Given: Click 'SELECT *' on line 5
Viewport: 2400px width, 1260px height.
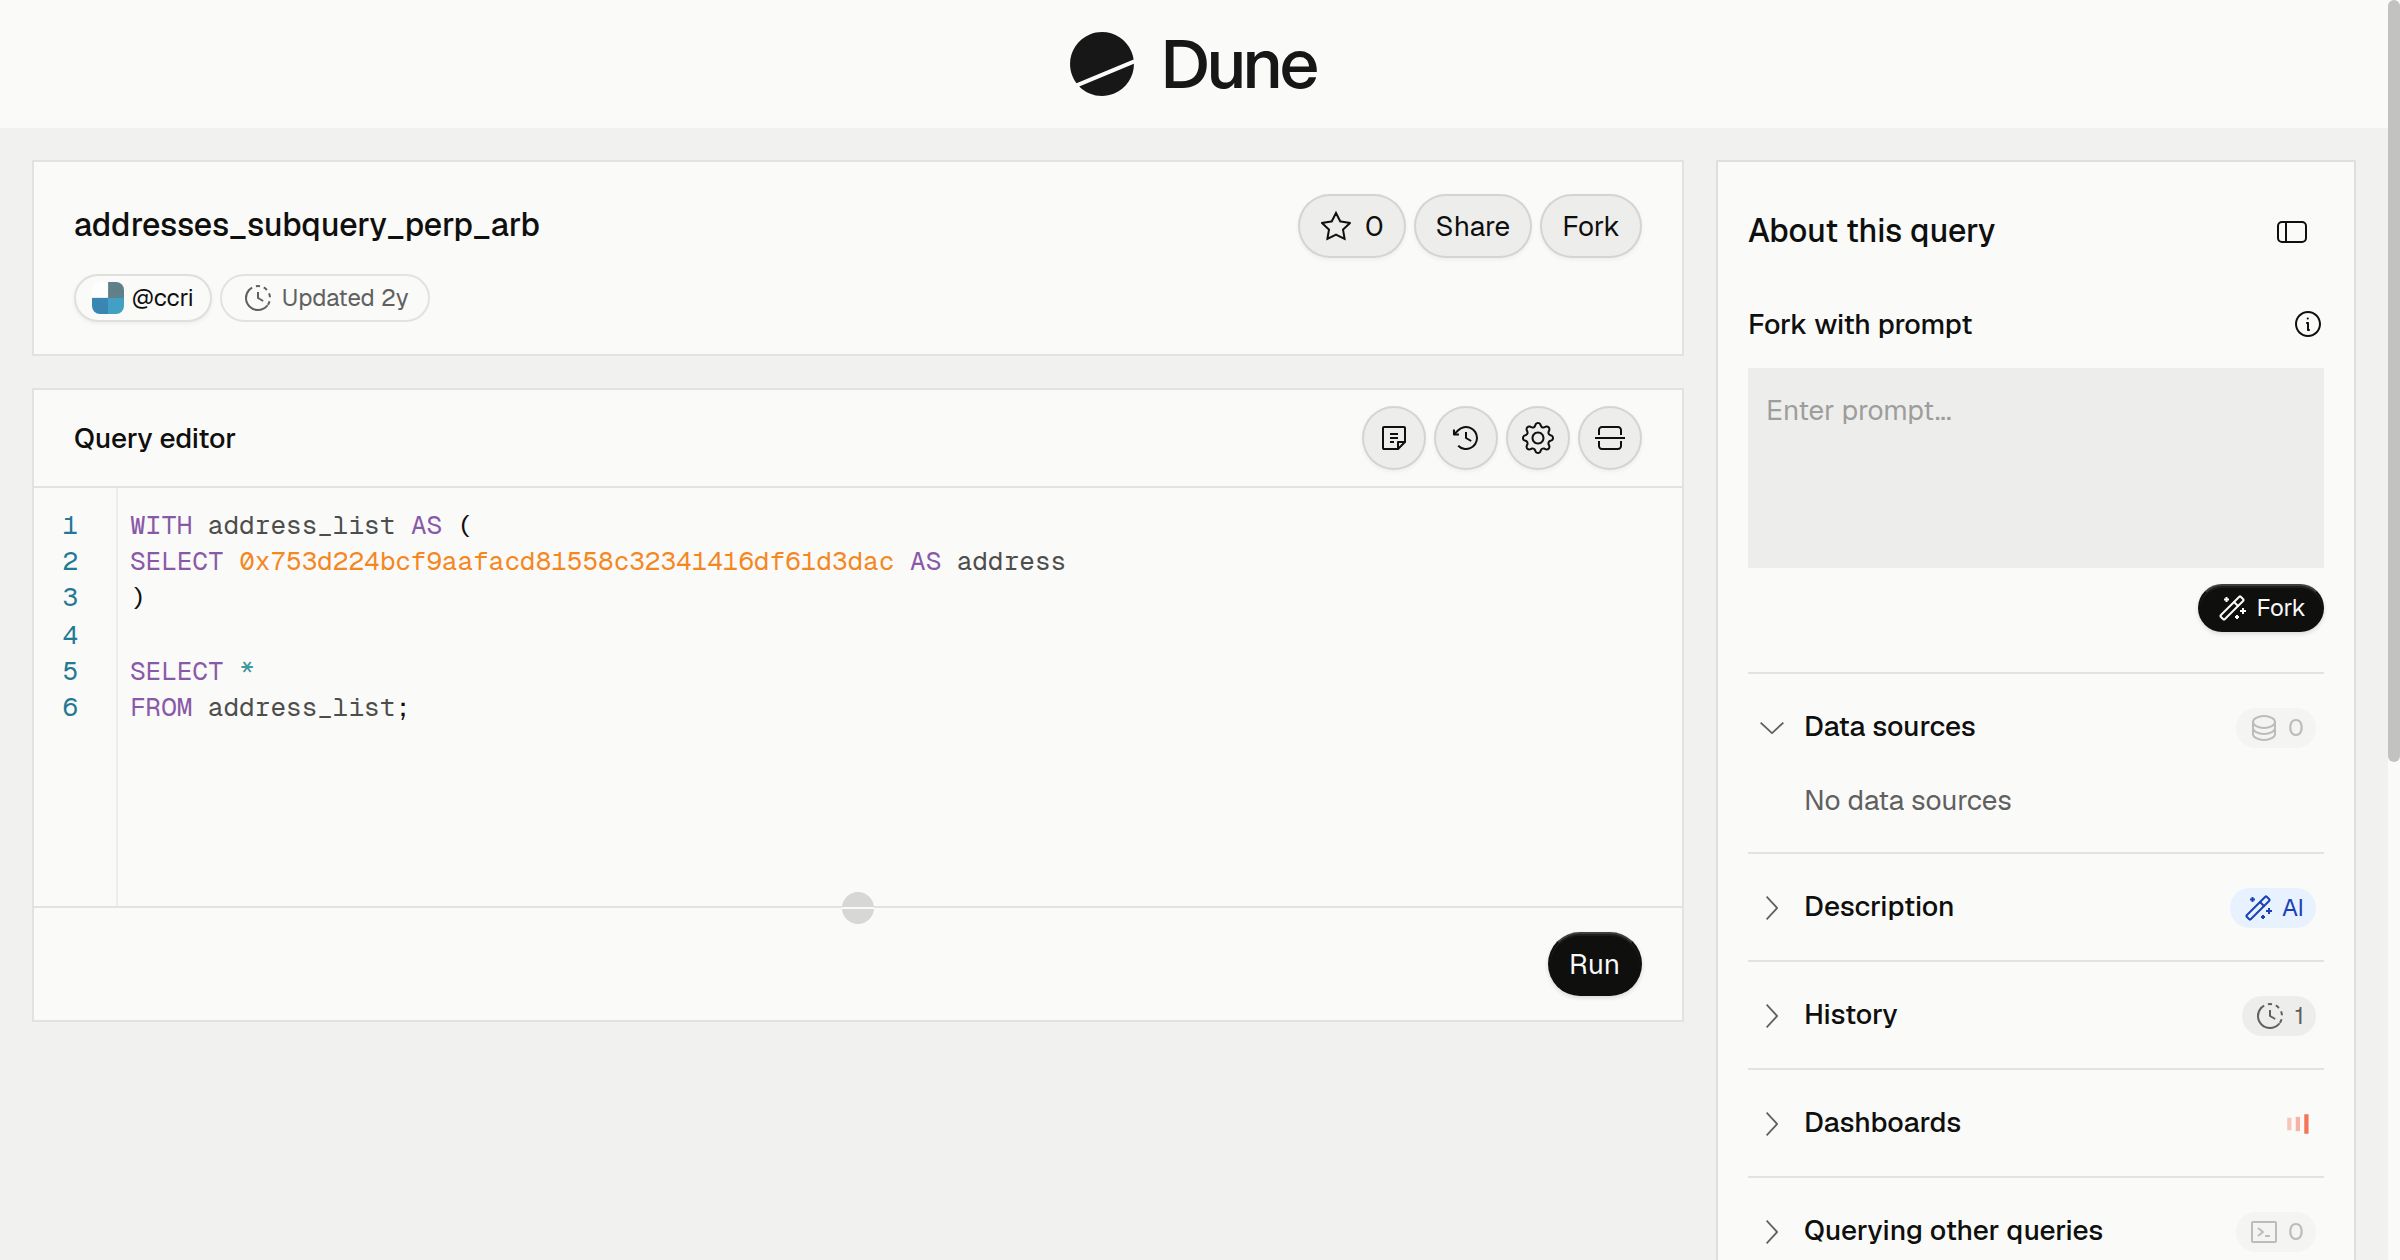Looking at the screenshot, I should click(x=192, y=672).
